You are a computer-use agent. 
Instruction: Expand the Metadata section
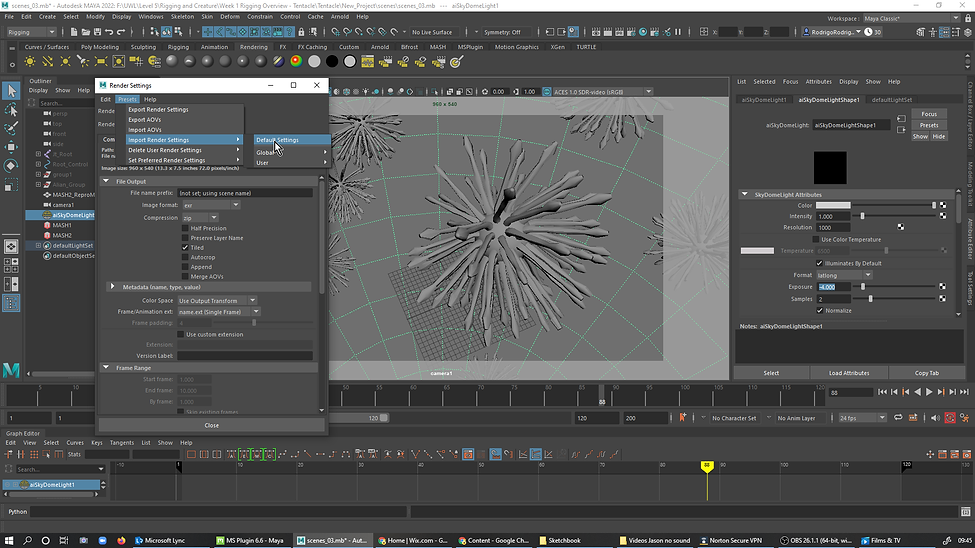pyautogui.click(x=113, y=287)
